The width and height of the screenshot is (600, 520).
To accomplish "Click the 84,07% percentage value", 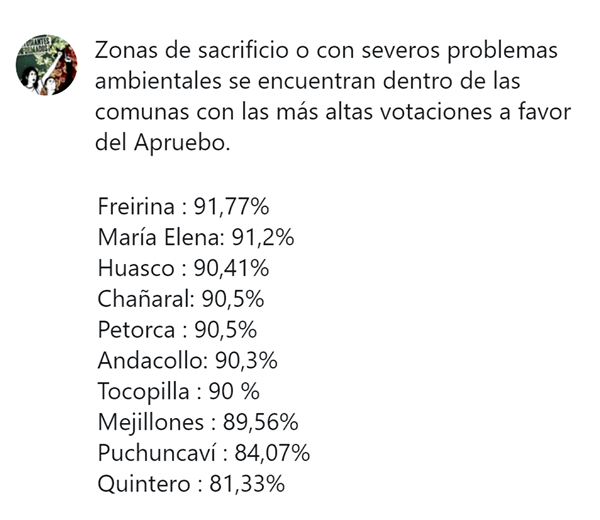I will point(273,454).
